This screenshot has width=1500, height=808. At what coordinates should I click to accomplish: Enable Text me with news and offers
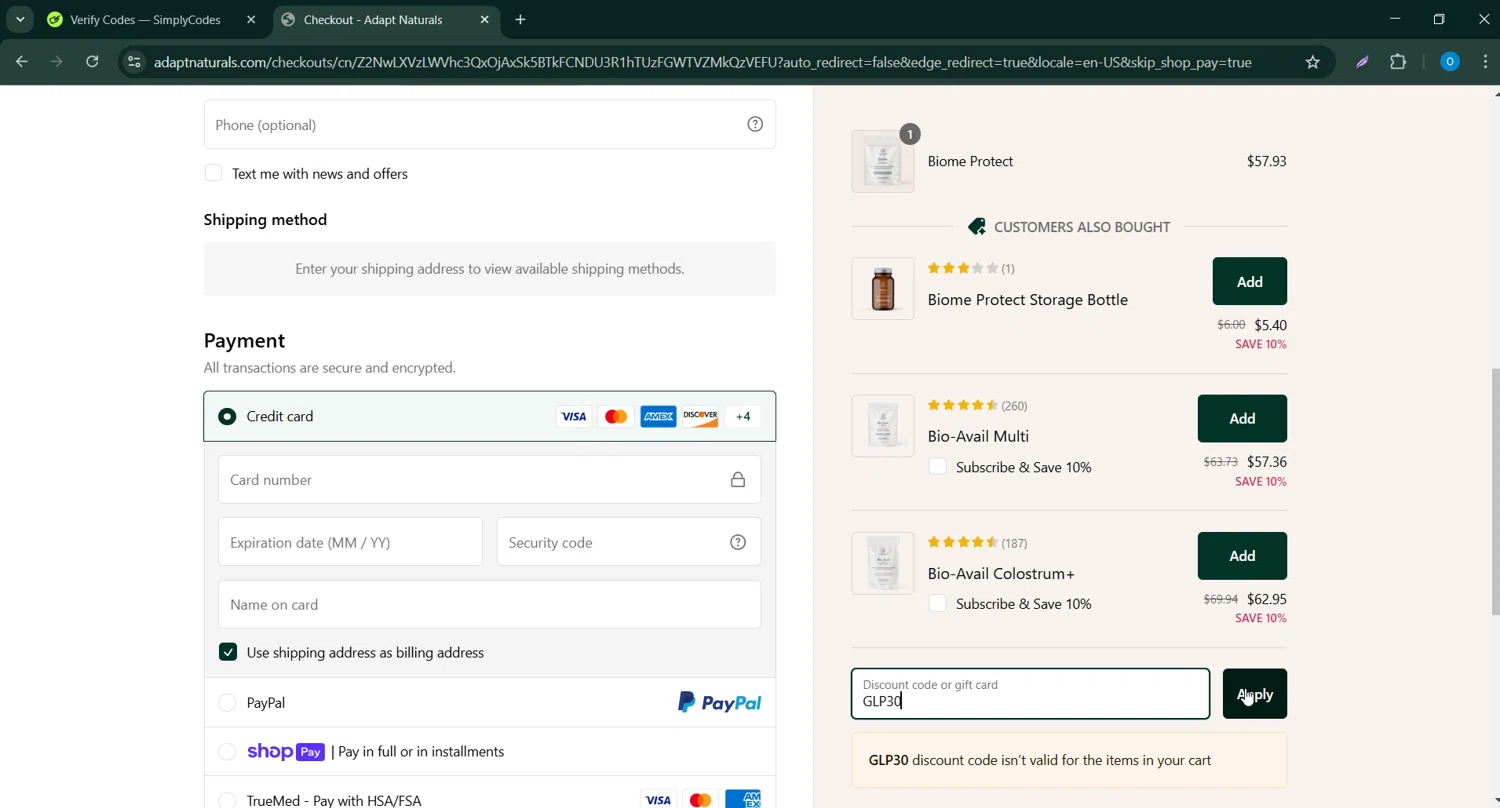[213, 173]
